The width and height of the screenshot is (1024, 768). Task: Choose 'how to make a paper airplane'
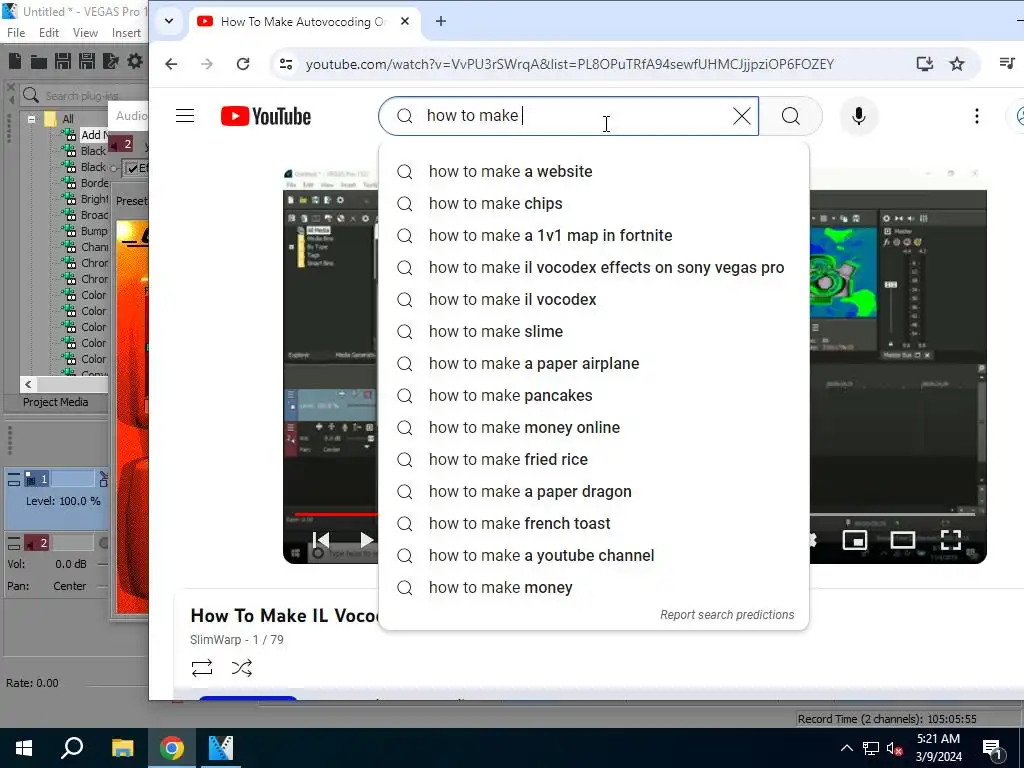point(594,363)
